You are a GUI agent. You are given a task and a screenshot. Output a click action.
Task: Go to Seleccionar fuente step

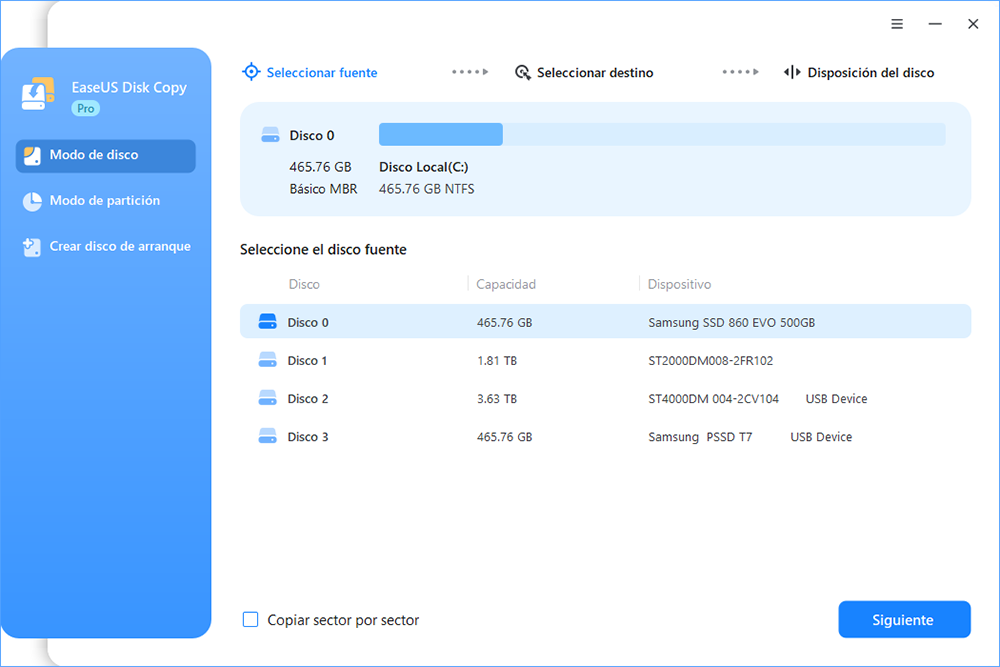(310, 73)
